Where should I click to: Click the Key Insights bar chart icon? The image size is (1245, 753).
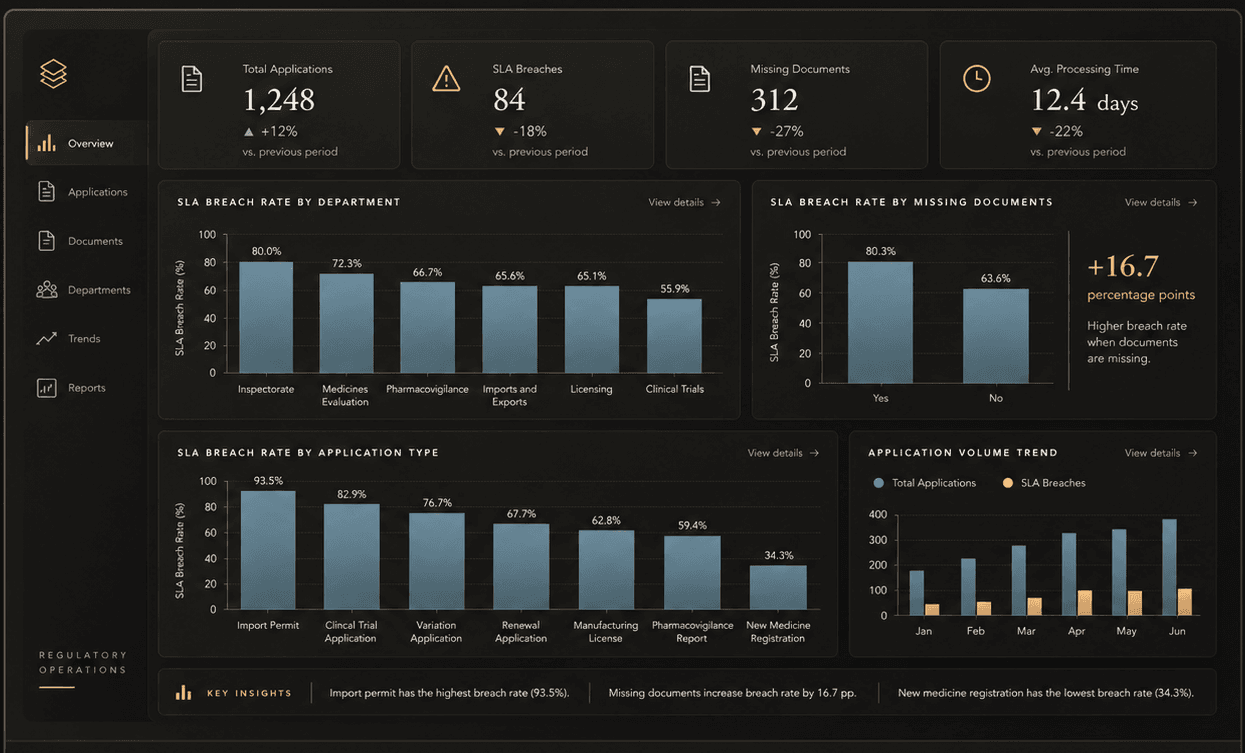click(x=183, y=692)
